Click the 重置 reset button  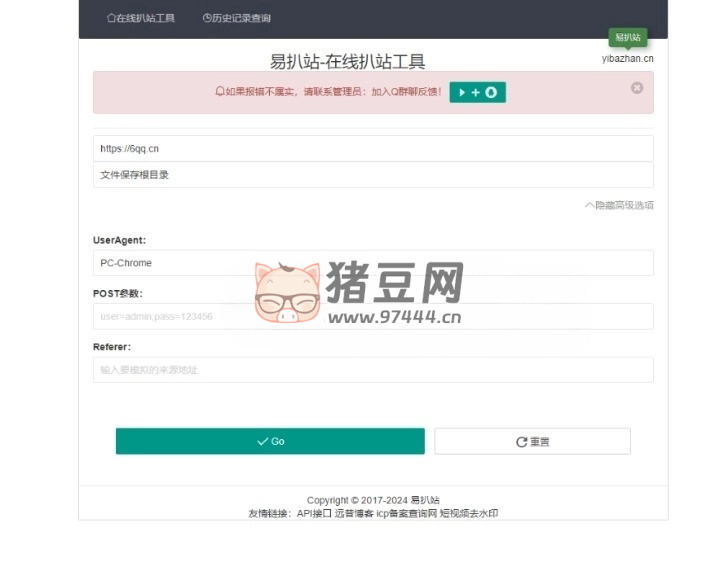[532, 441]
